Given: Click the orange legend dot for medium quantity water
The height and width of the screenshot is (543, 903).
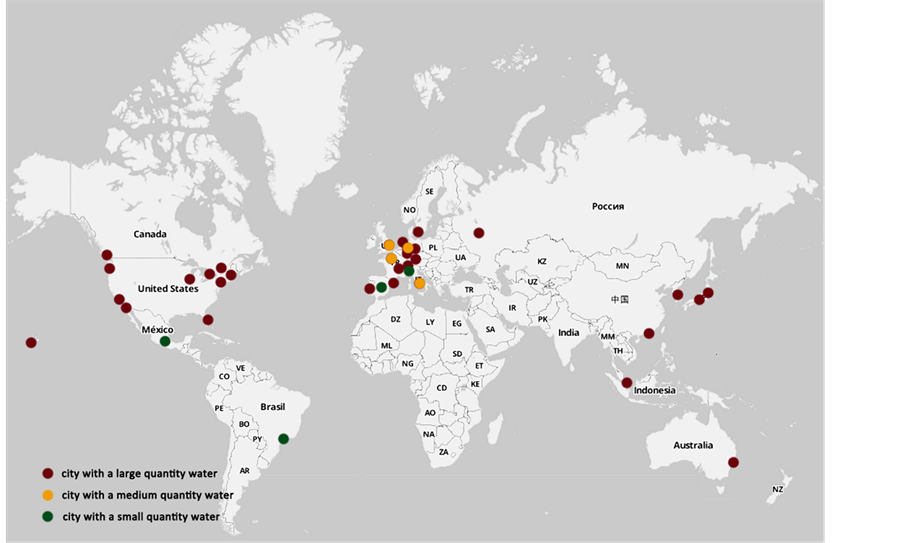Looking at the screenshot, I should (48, 495).
